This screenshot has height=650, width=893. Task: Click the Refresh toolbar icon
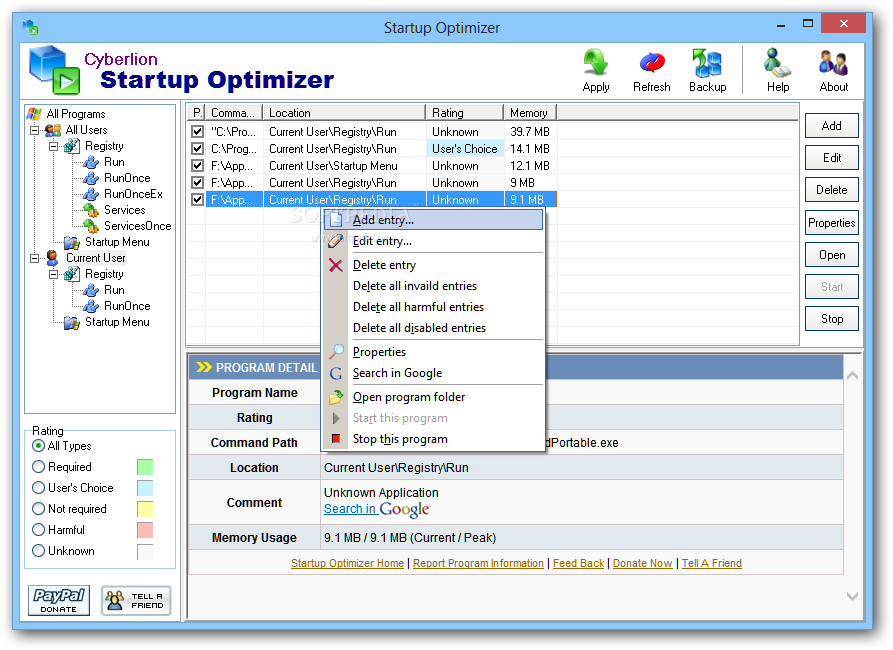tap(652, 63)
